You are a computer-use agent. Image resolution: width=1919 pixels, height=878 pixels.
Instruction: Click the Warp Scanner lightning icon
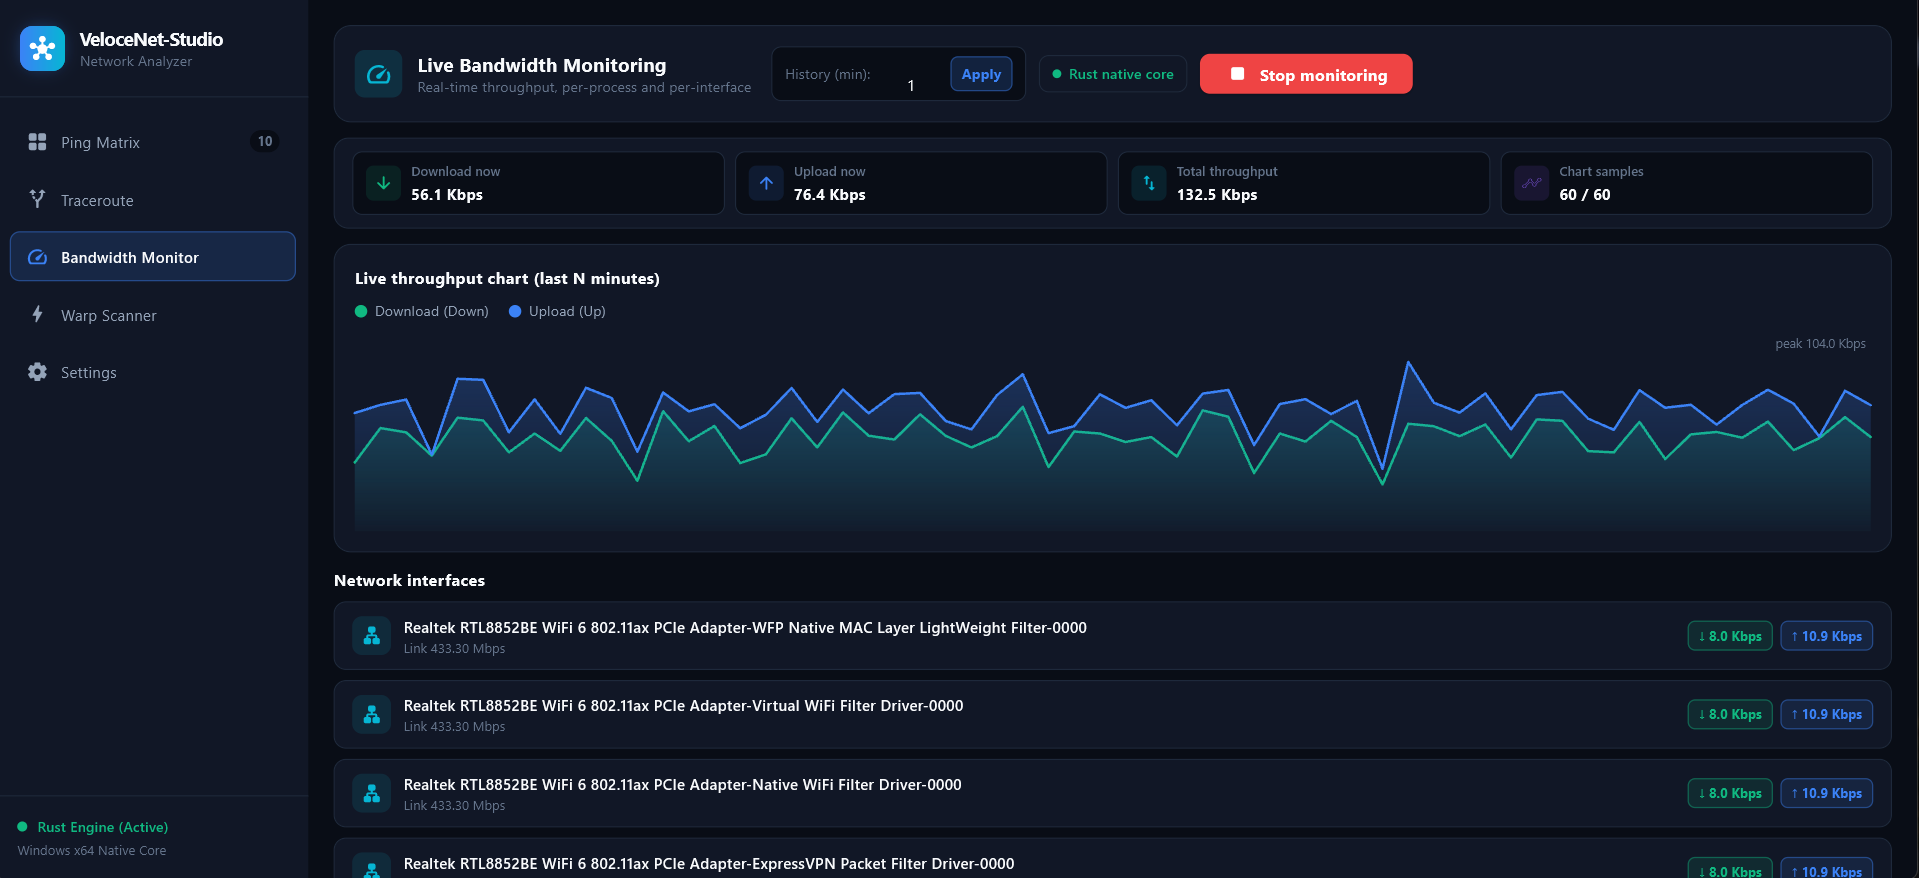[x=37, y=314]
